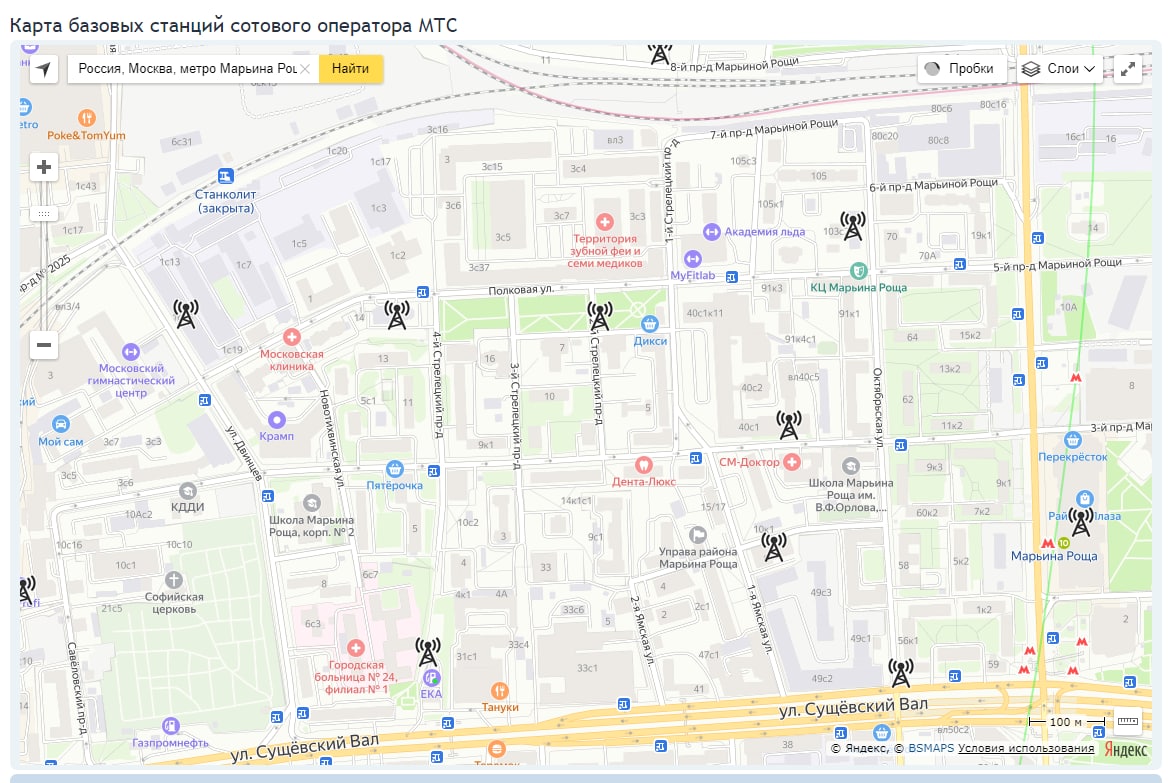Click the geolocation arrow button
Screen dimensions: 1169x783
pyautogui.click(x=44, y=69)
